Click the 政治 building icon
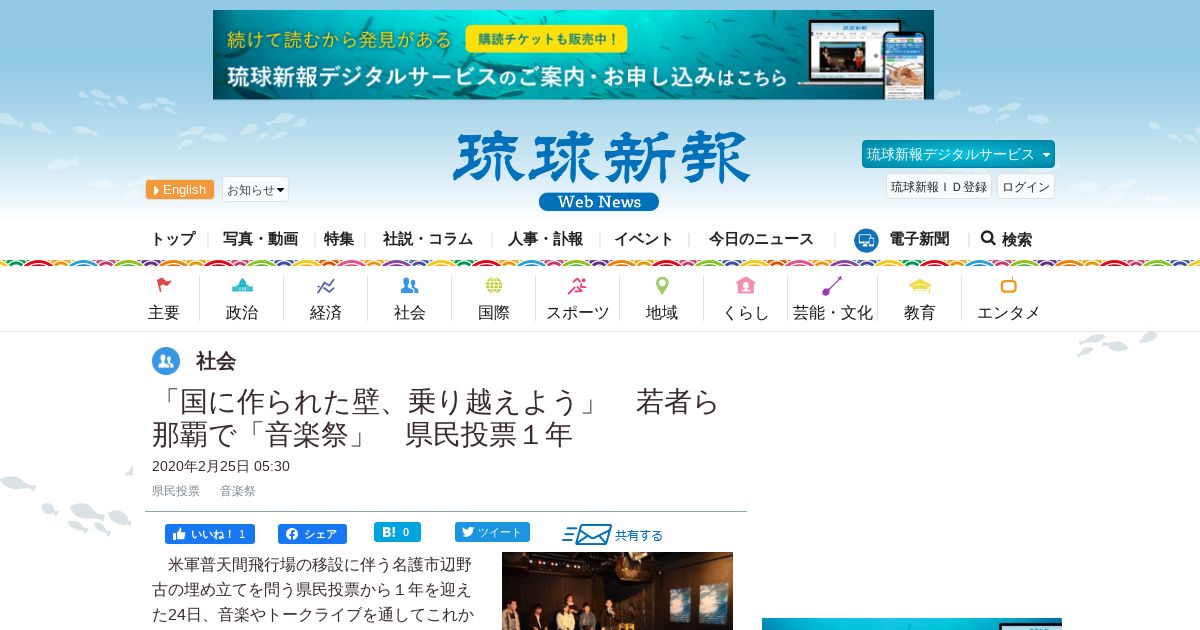Viewport: 1200px width, 630px height. (x=242, y=286)
